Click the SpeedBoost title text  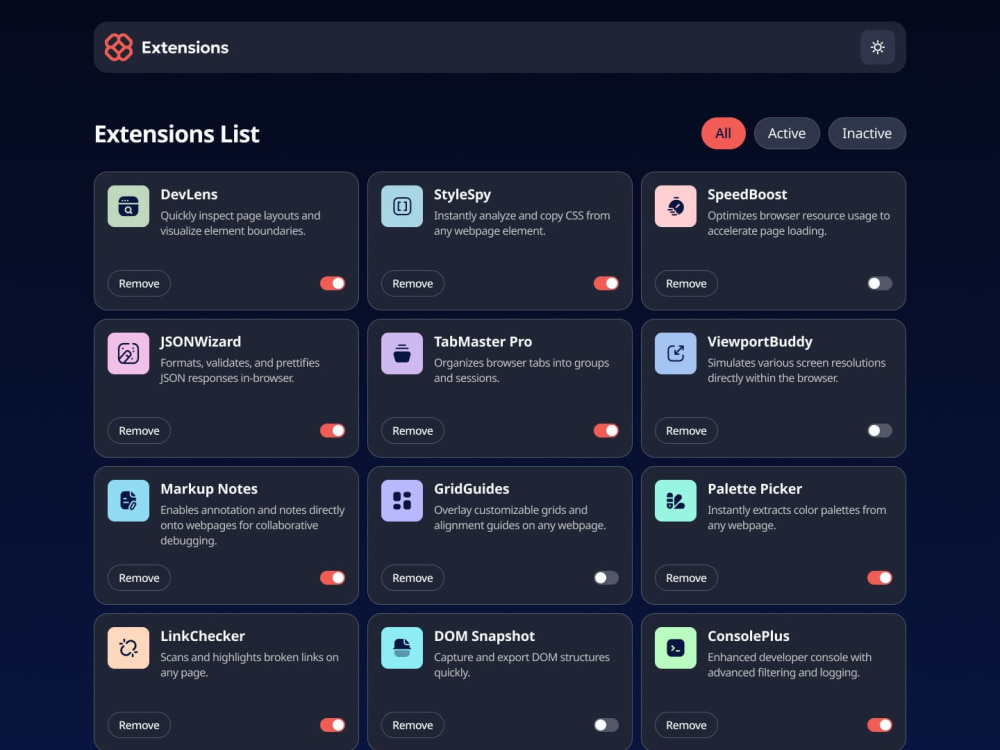click(747, 195)
